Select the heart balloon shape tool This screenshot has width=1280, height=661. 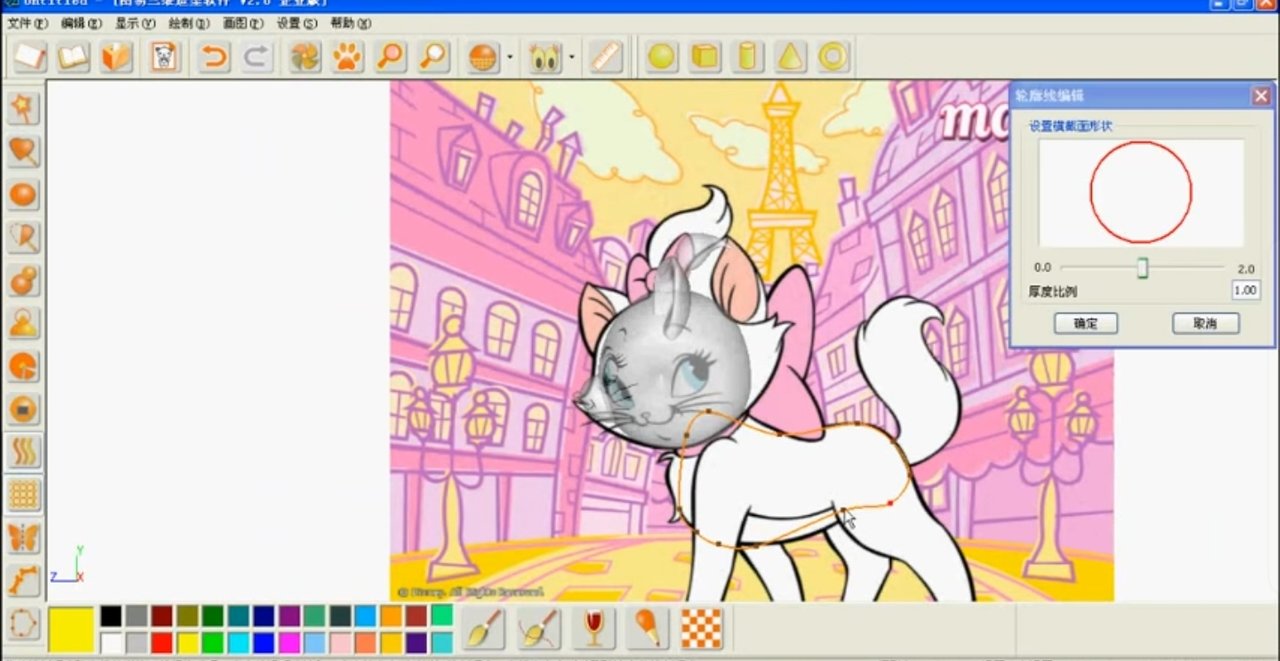[x=23, y=151]
